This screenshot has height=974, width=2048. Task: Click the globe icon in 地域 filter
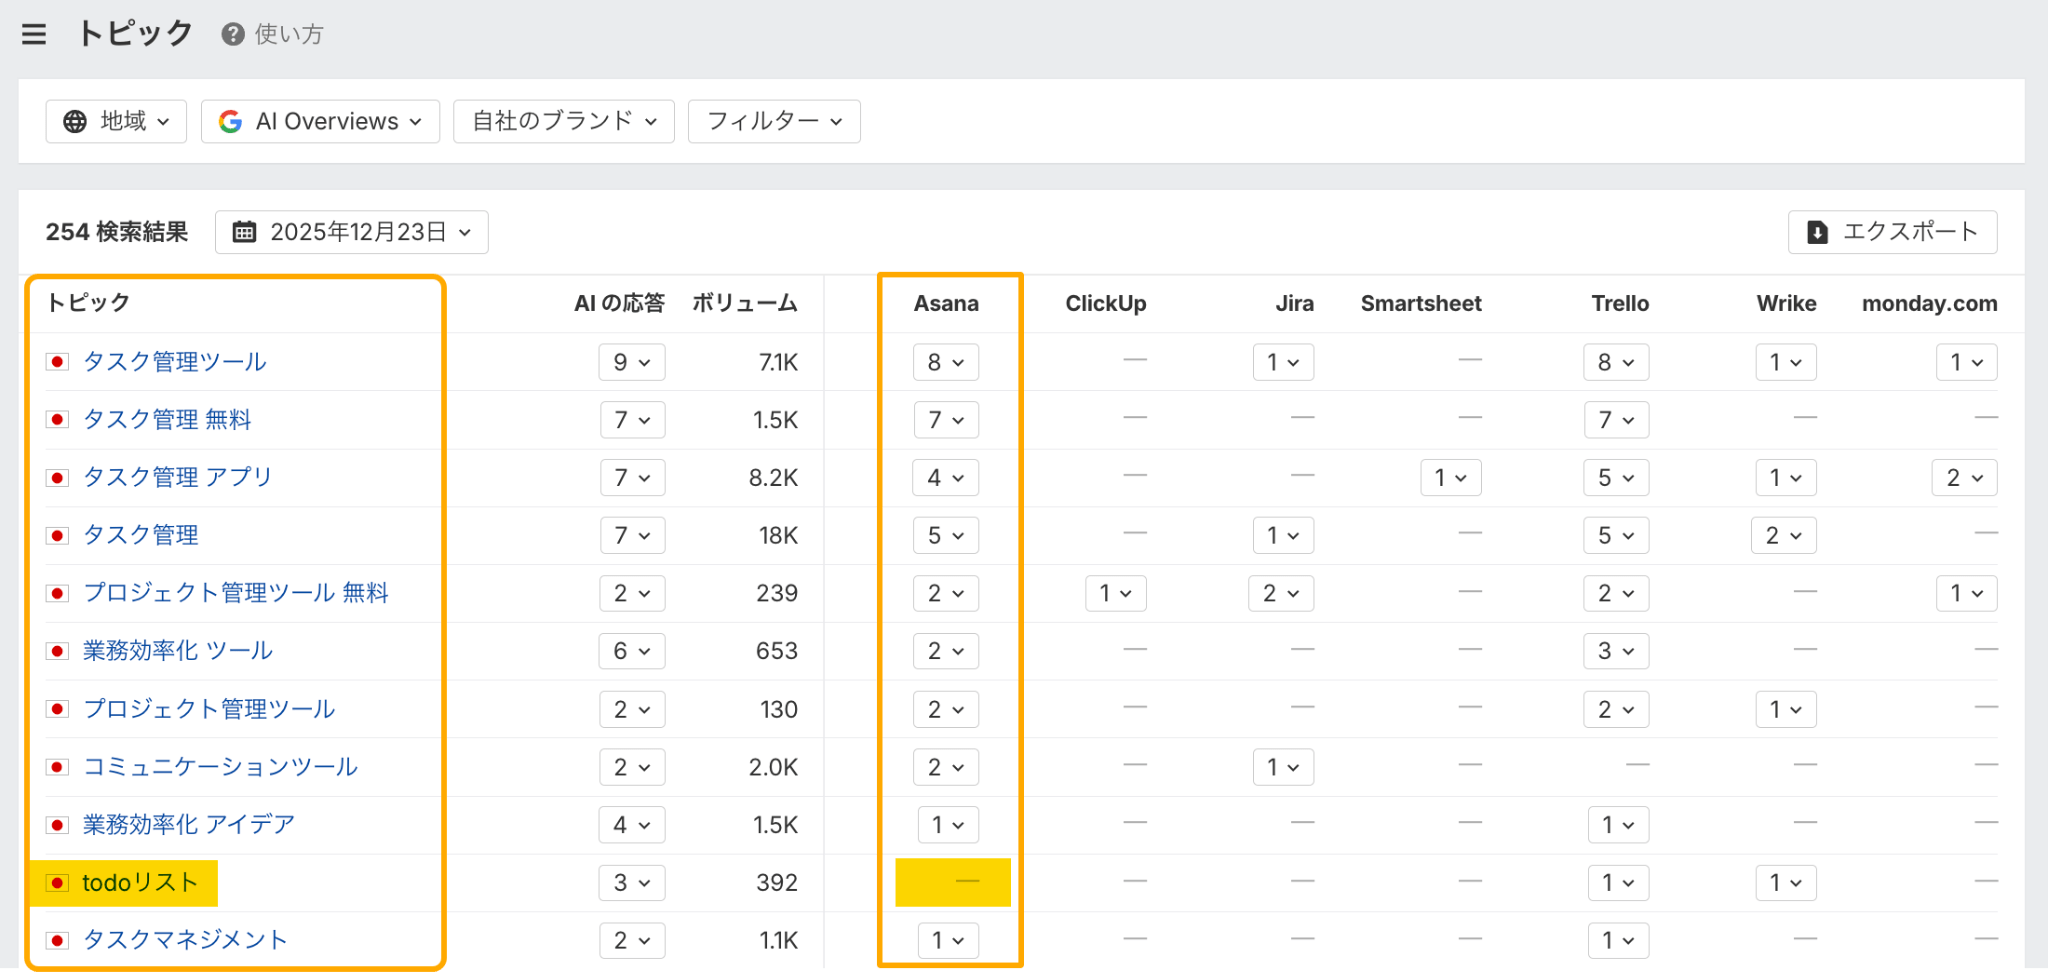click(x=75, y=121)
